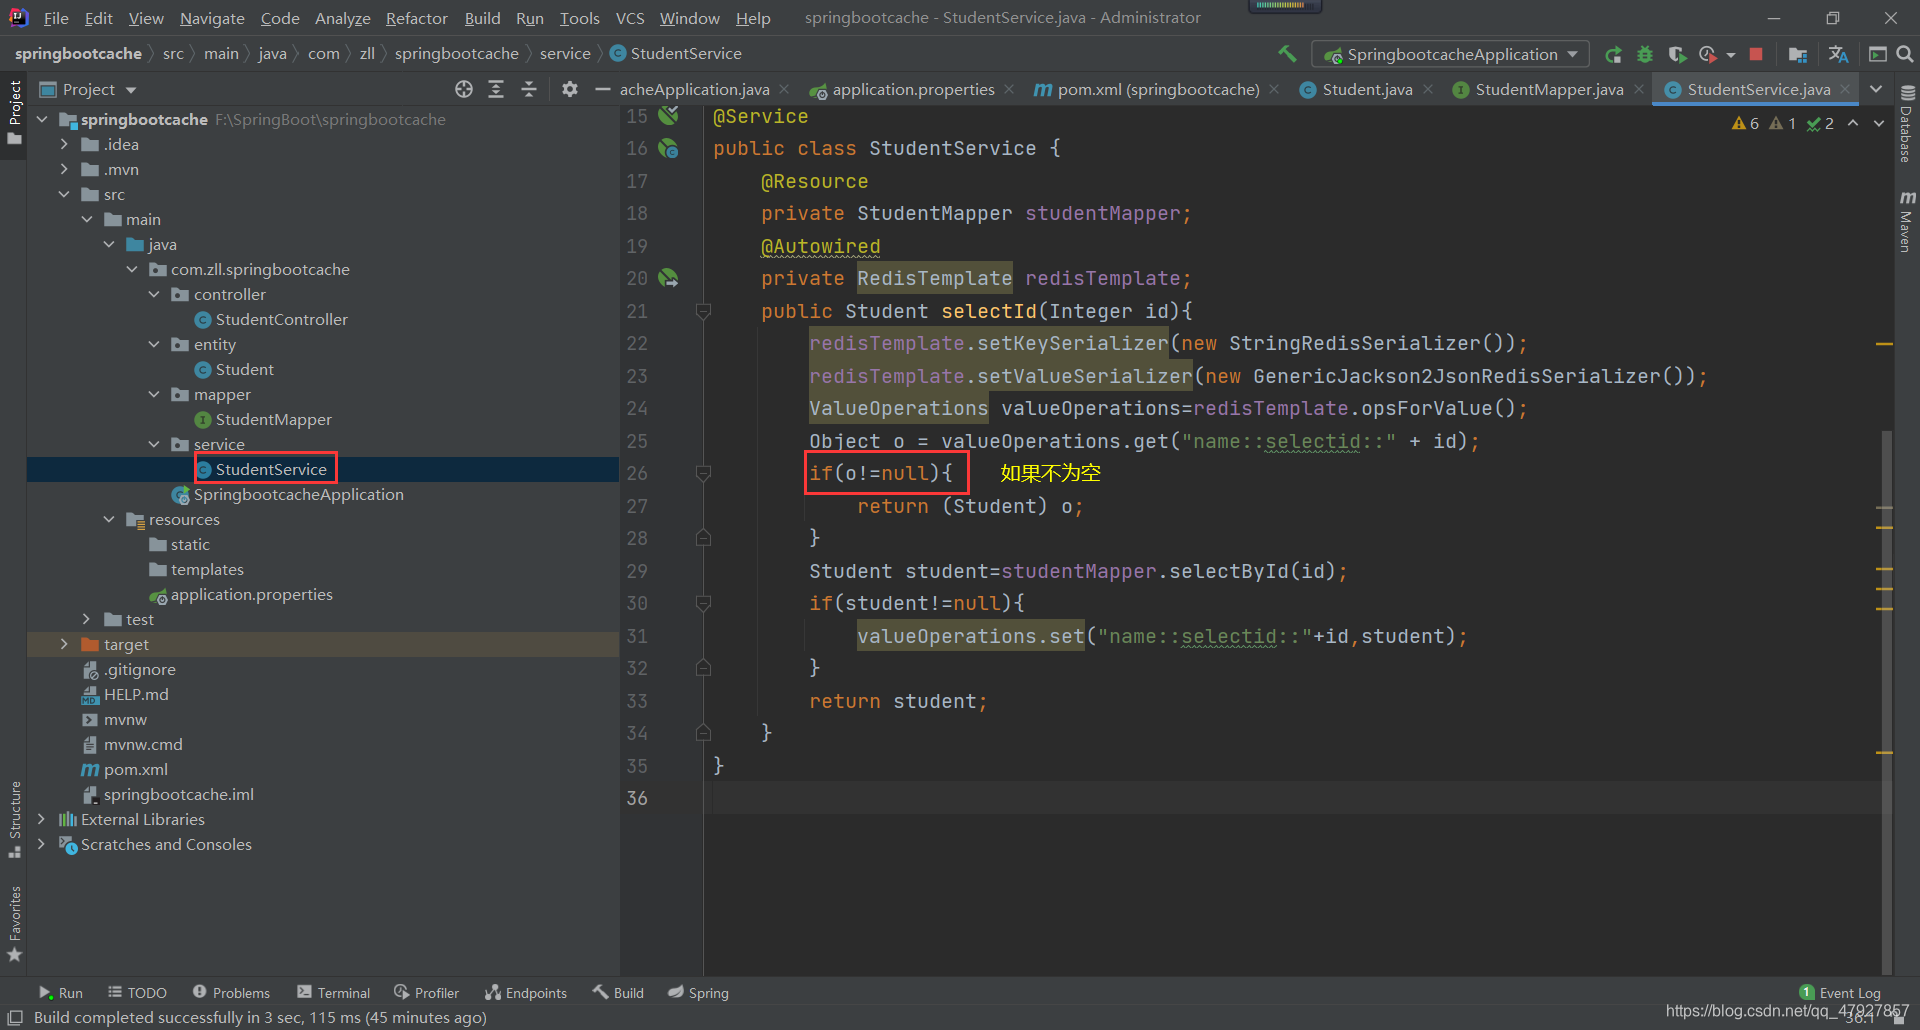Close the Student.java tab
The image size is (1920, 1030).
tap(1428, 89)
